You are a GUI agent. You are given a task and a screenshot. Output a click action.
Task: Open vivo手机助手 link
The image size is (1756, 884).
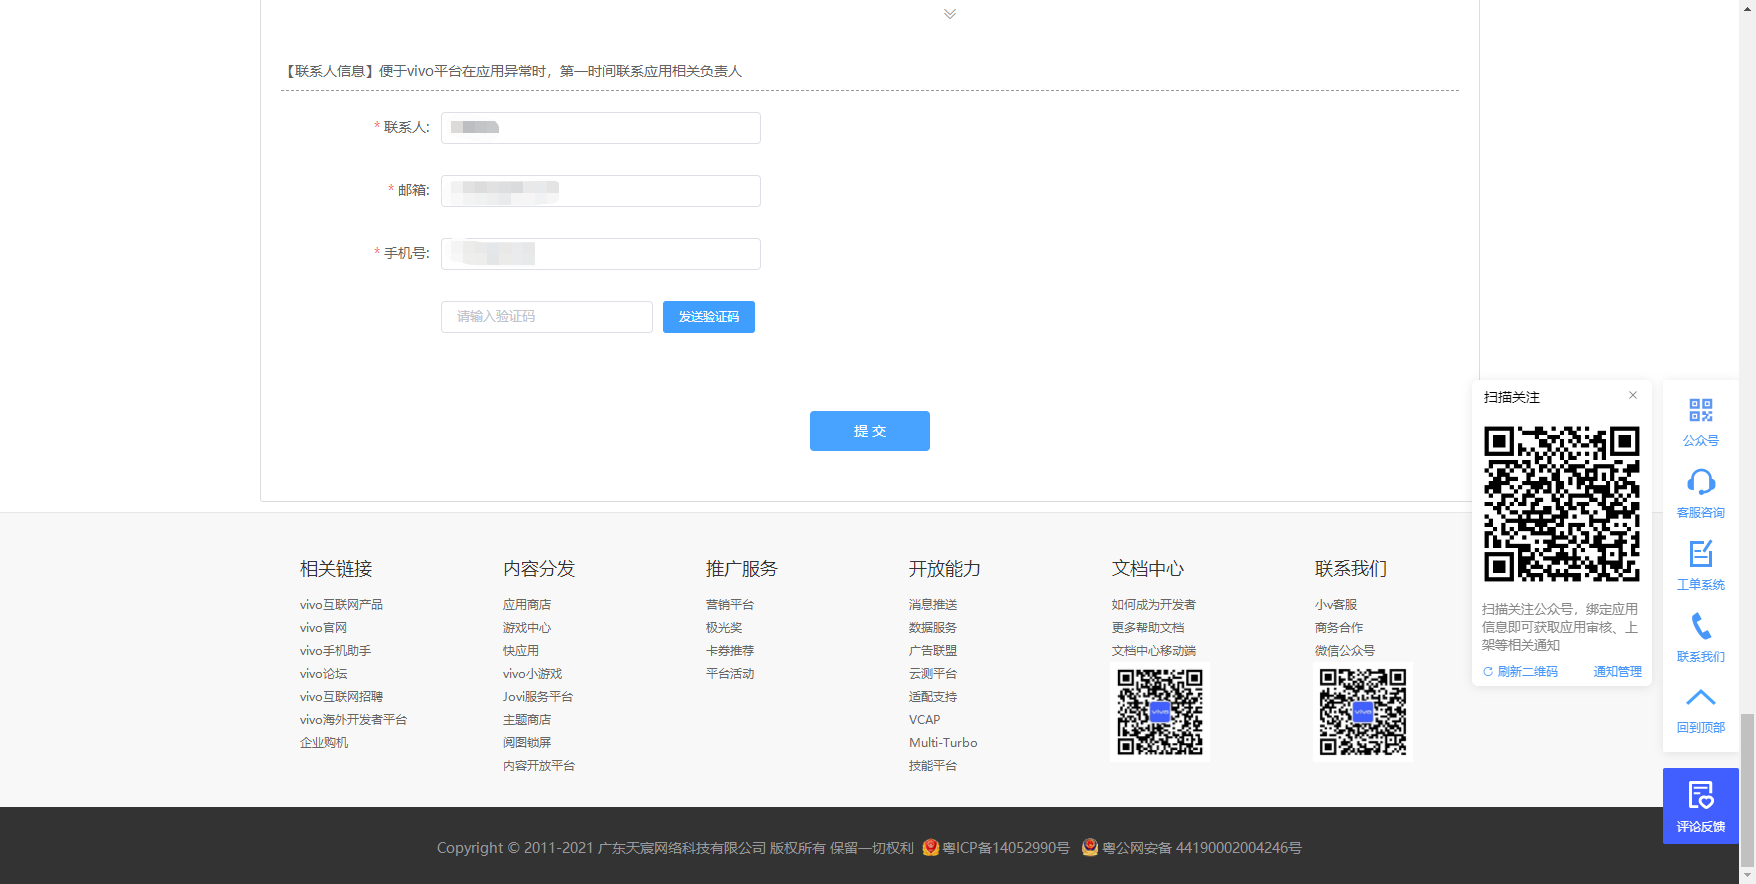pos(335,651)
